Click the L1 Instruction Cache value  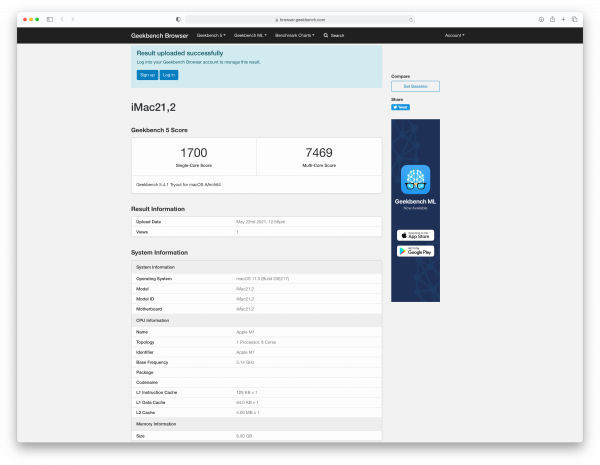coord(247,393)
